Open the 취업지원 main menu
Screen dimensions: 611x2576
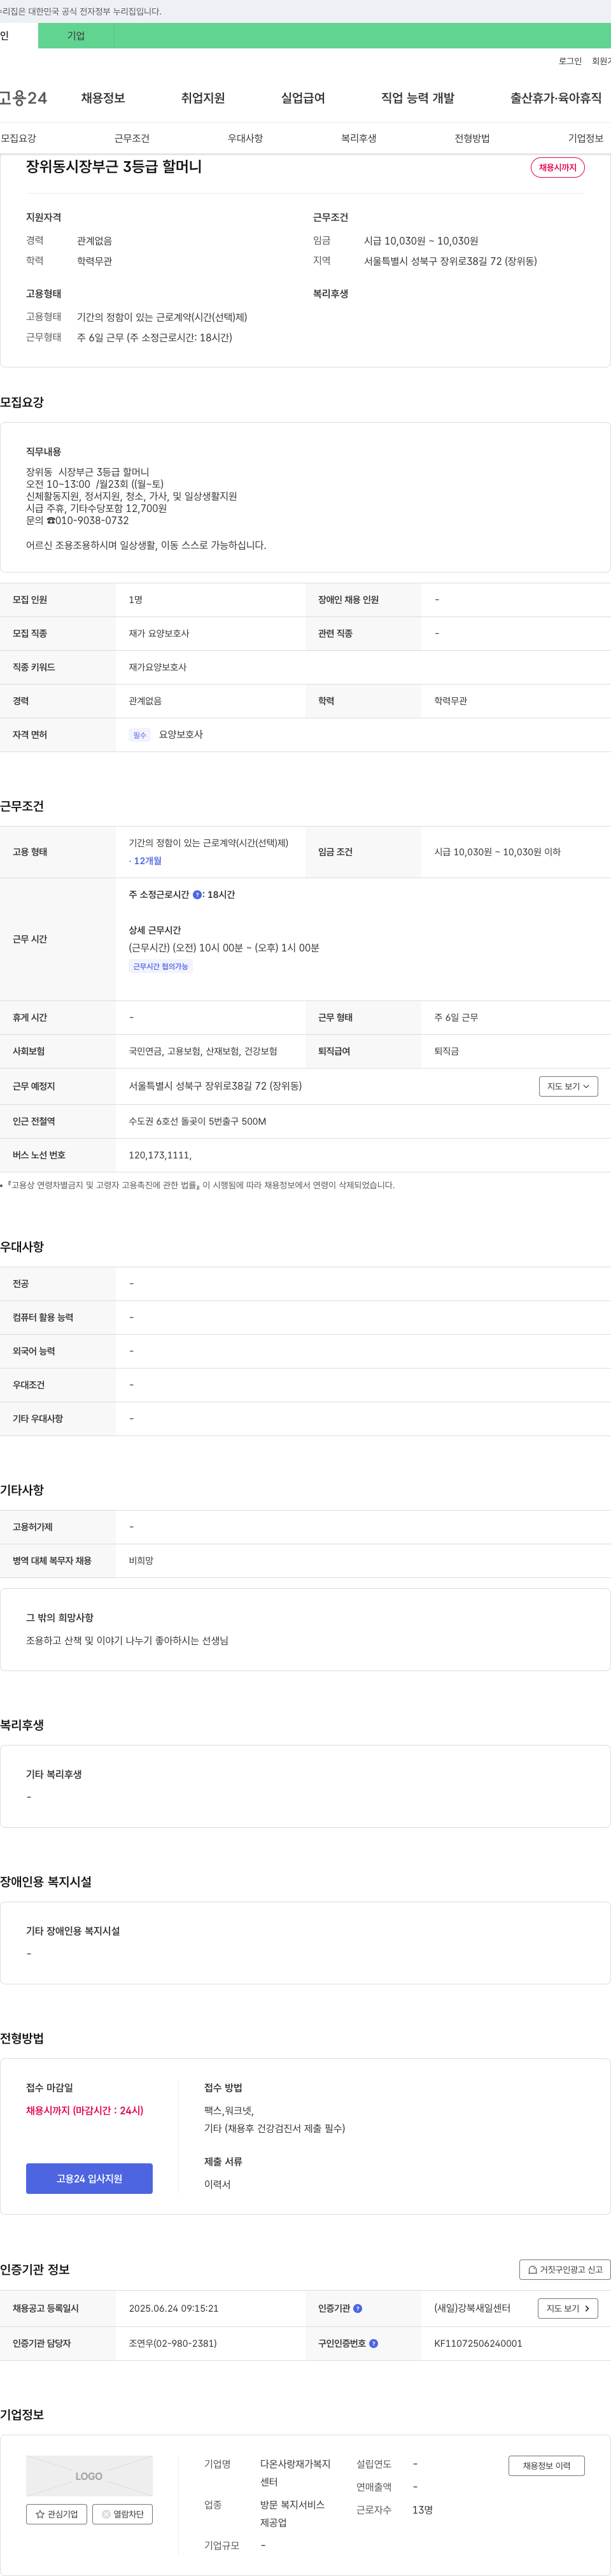(203, 98)
